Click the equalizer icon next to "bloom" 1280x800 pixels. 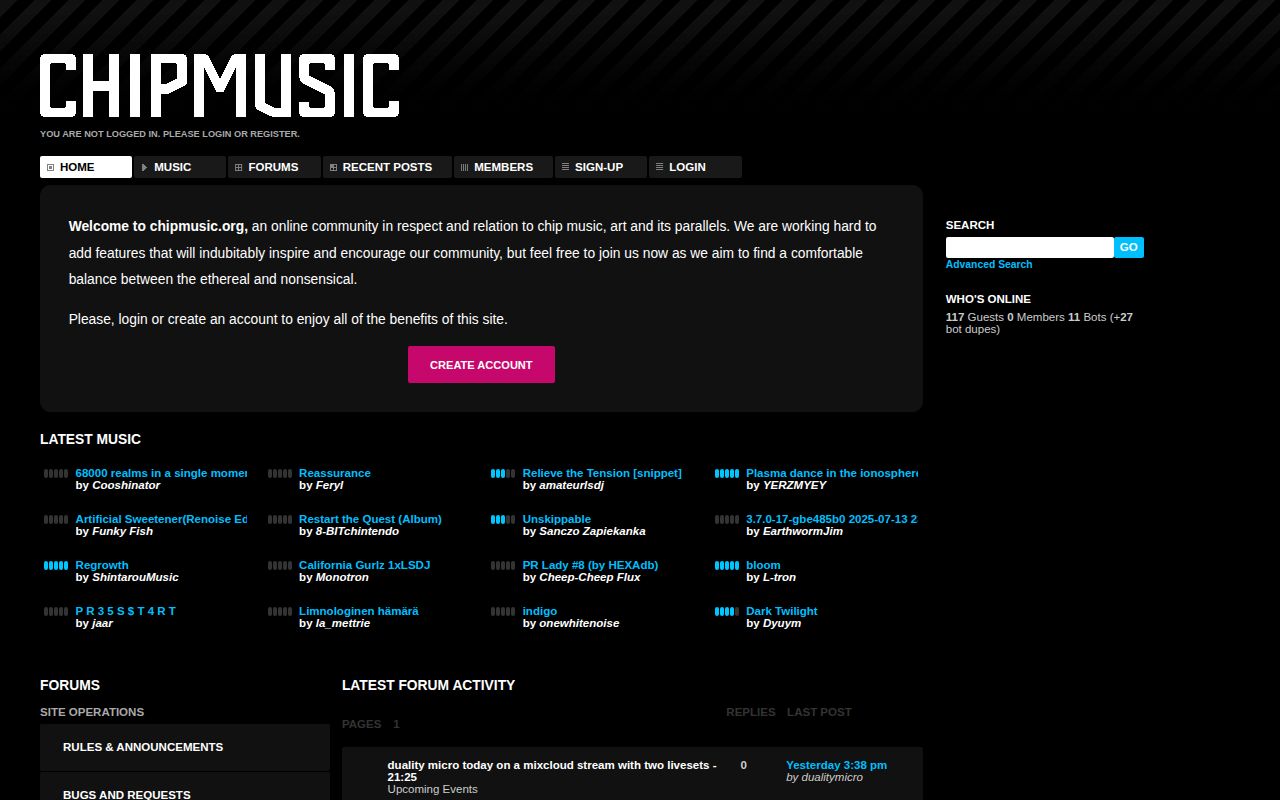click(x=726, y=566)
